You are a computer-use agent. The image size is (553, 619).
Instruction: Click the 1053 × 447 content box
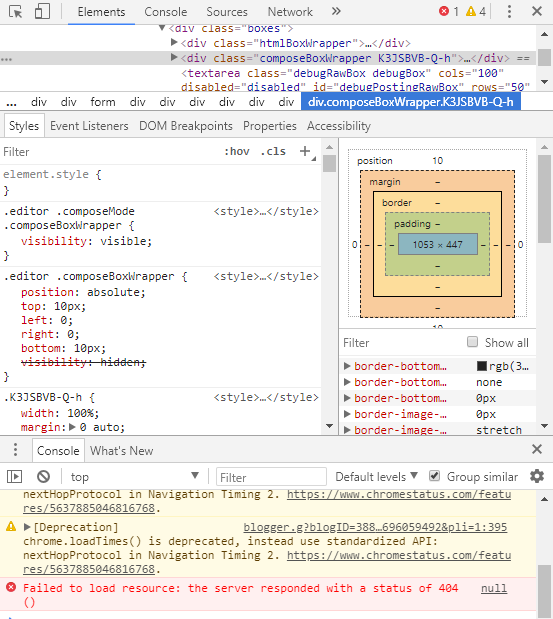[438, 244]
